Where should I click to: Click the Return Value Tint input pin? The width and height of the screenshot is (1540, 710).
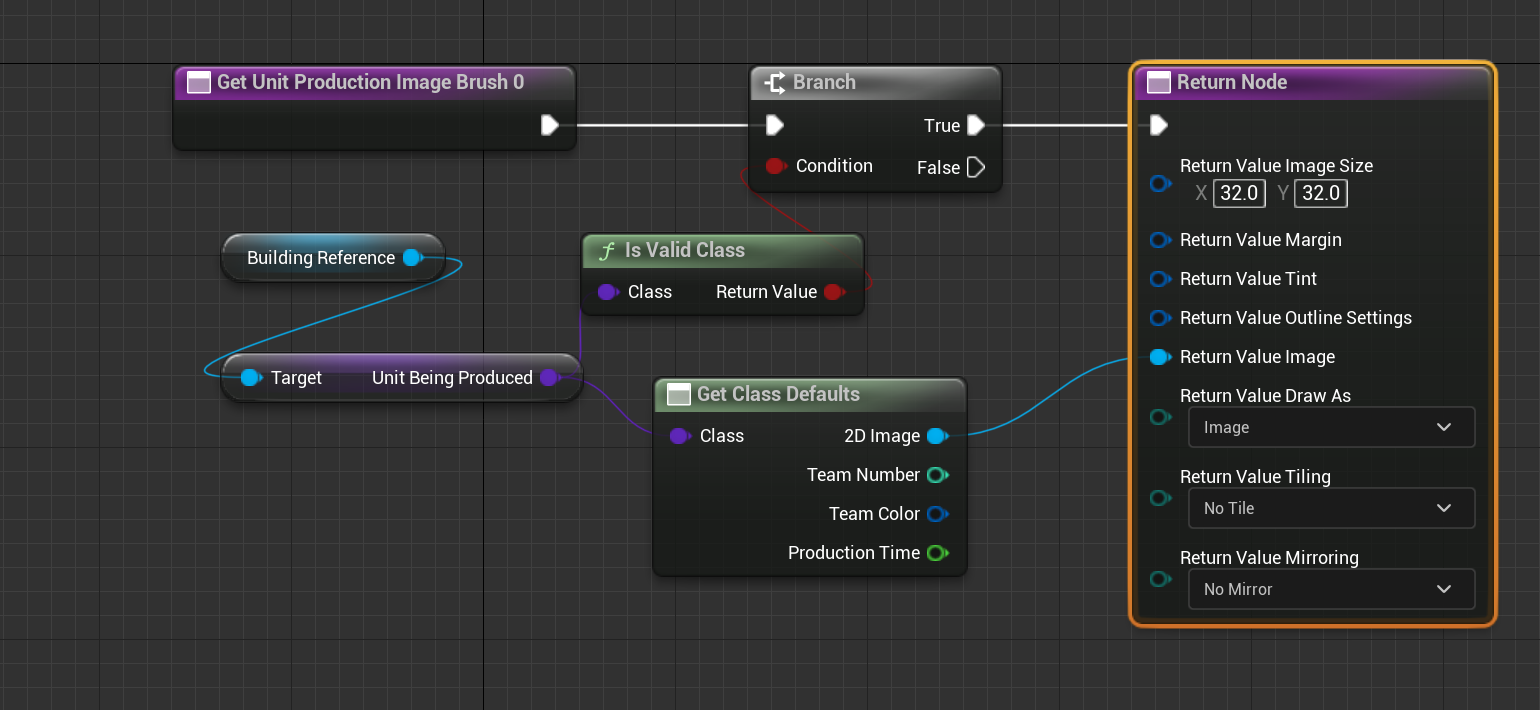point(1160,279)
